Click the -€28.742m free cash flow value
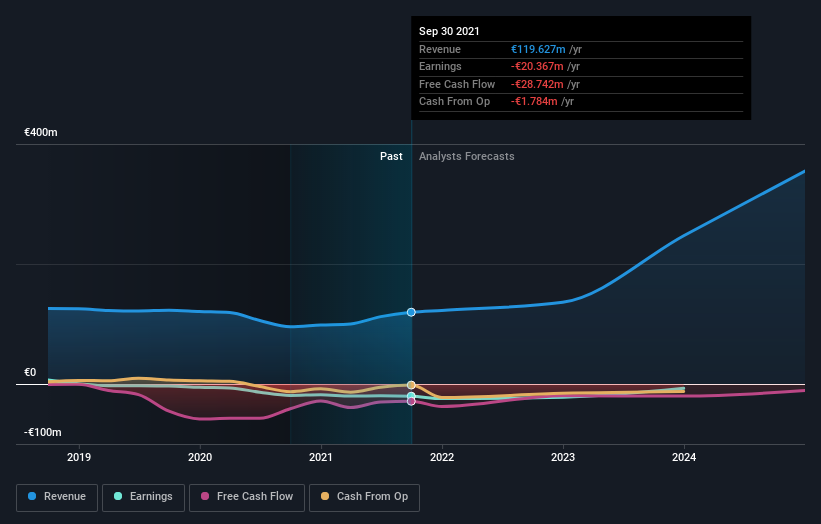This screenshot has height=524, width=821. pyautogui.click(x=537, y=84)
